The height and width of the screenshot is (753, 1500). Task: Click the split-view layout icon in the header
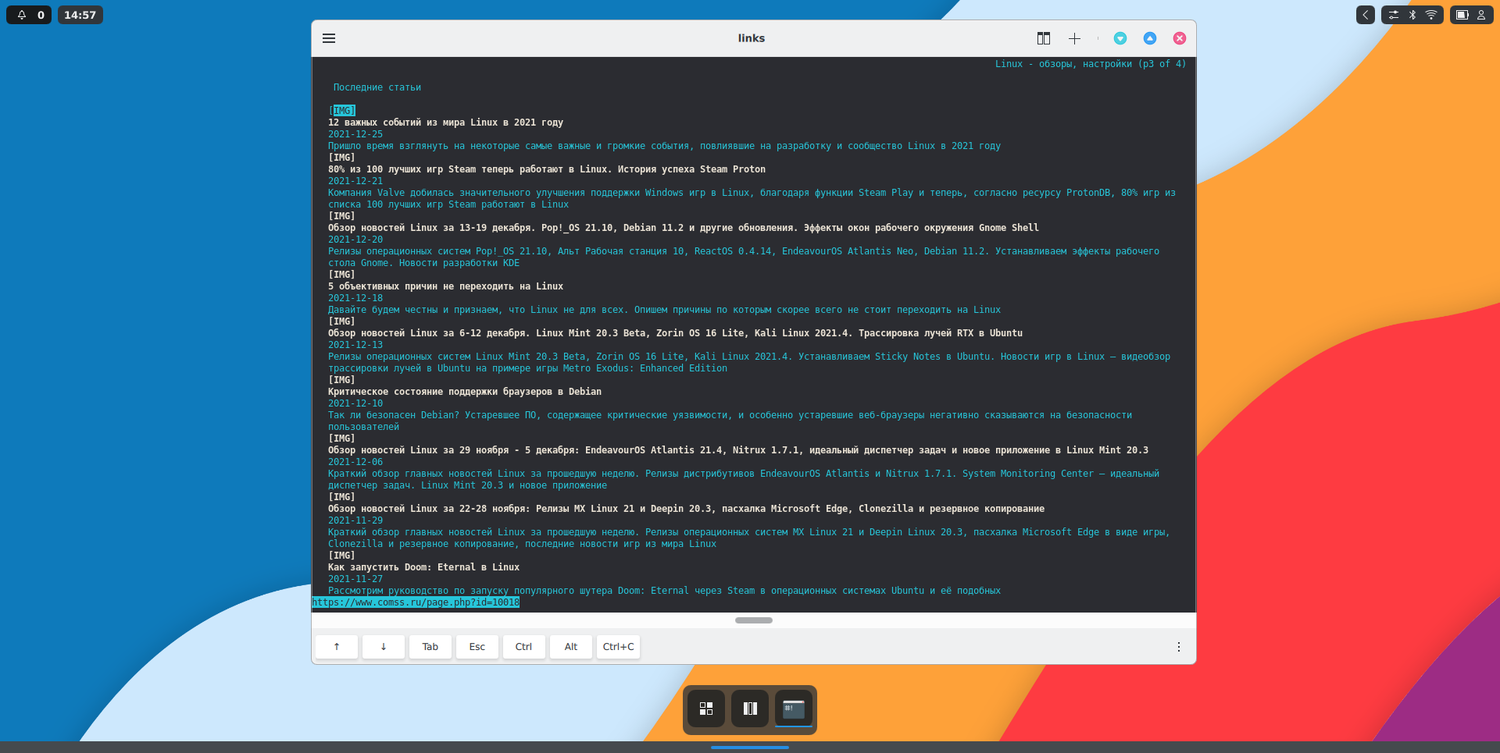tap(1044, 38)
